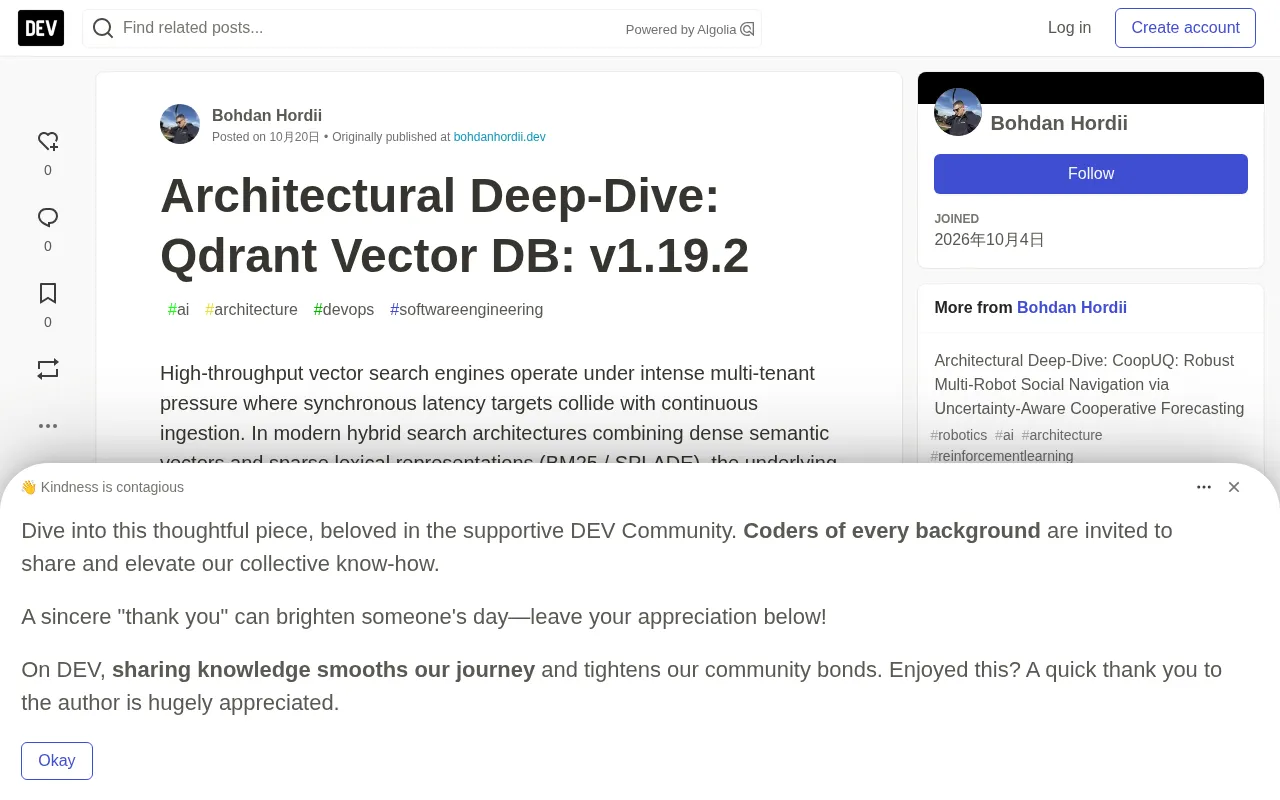Open the author name link in byline
This screenshot has height=800, width=1280.
tap(267, 115)
